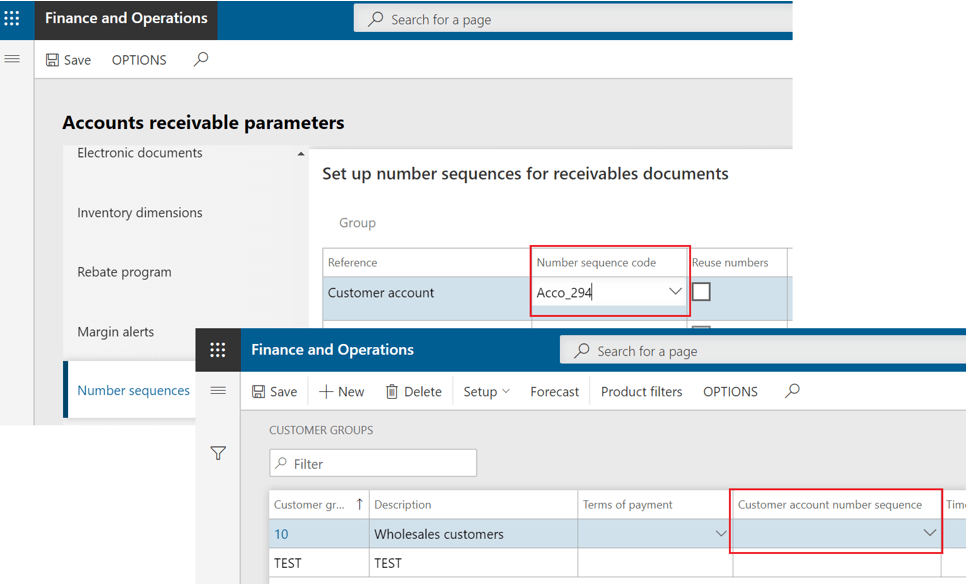
Task: Expand the Setup menu
Action: (486, 392)
